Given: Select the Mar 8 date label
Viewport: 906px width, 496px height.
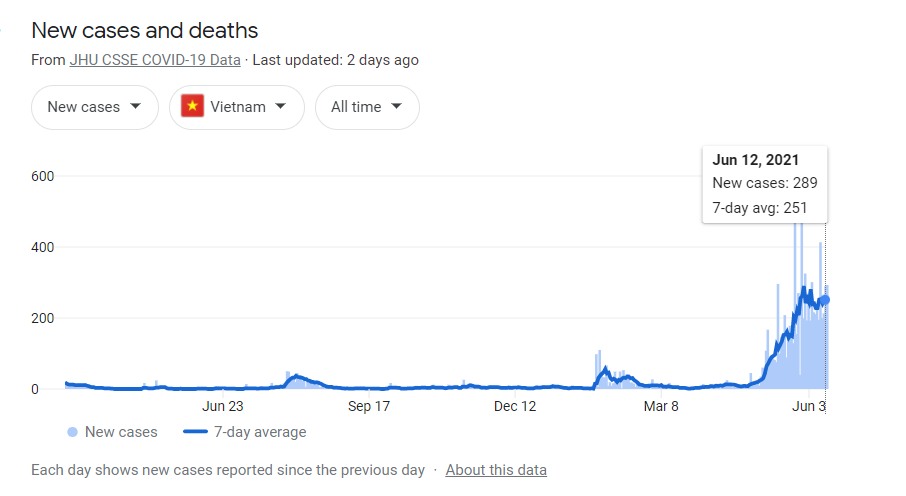Looking at the screenshot, I should [661, 406].
